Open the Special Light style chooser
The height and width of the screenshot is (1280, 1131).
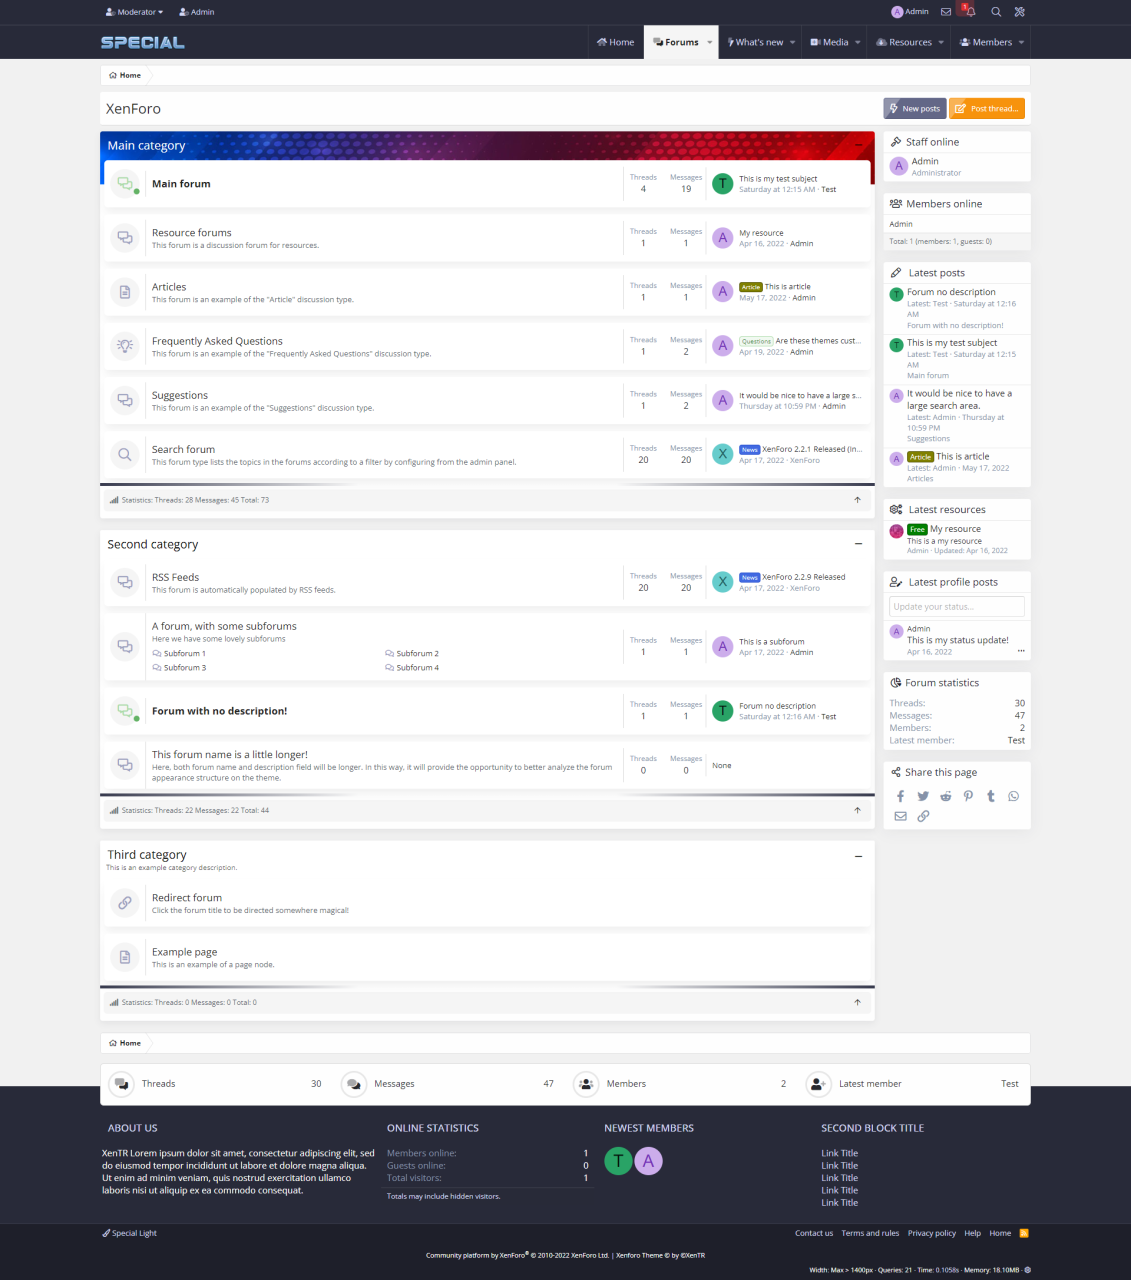[x=130, y=1233]
